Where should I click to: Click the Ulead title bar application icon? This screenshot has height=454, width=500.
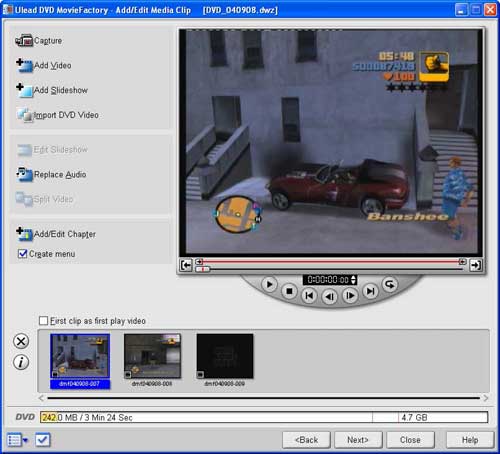point(7,10)
